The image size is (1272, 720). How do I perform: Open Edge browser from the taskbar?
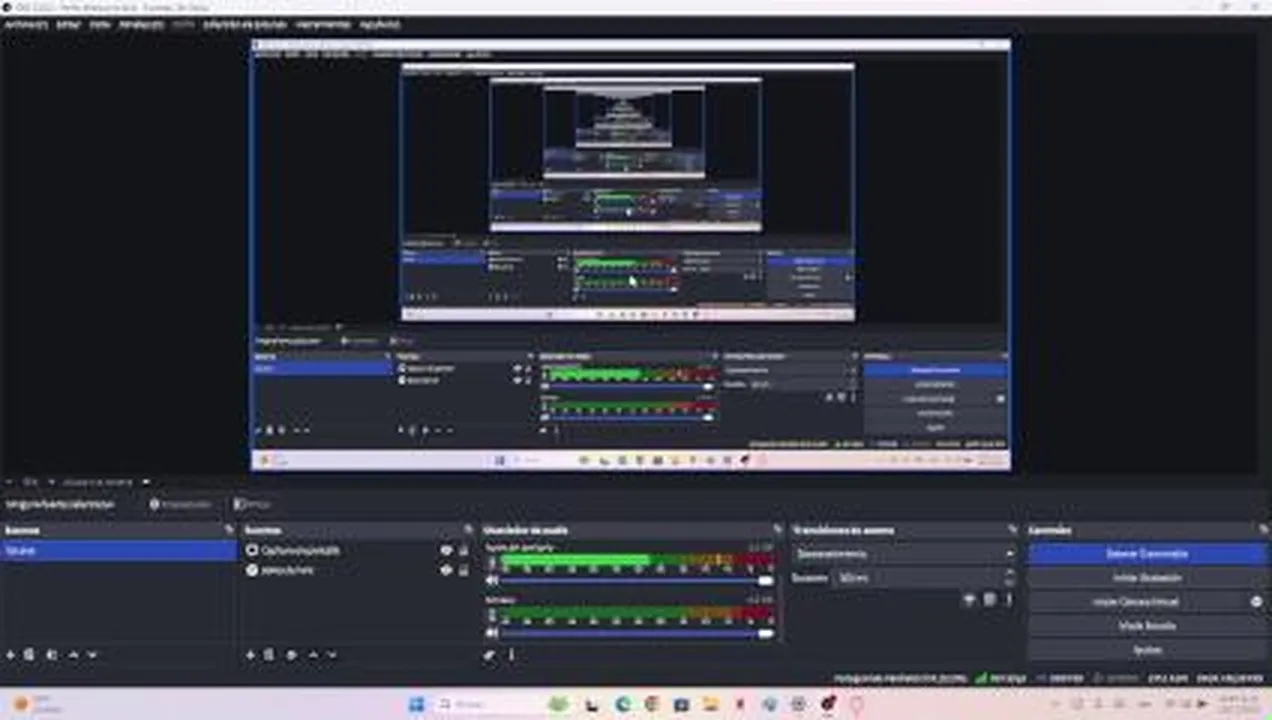(624, 704)
